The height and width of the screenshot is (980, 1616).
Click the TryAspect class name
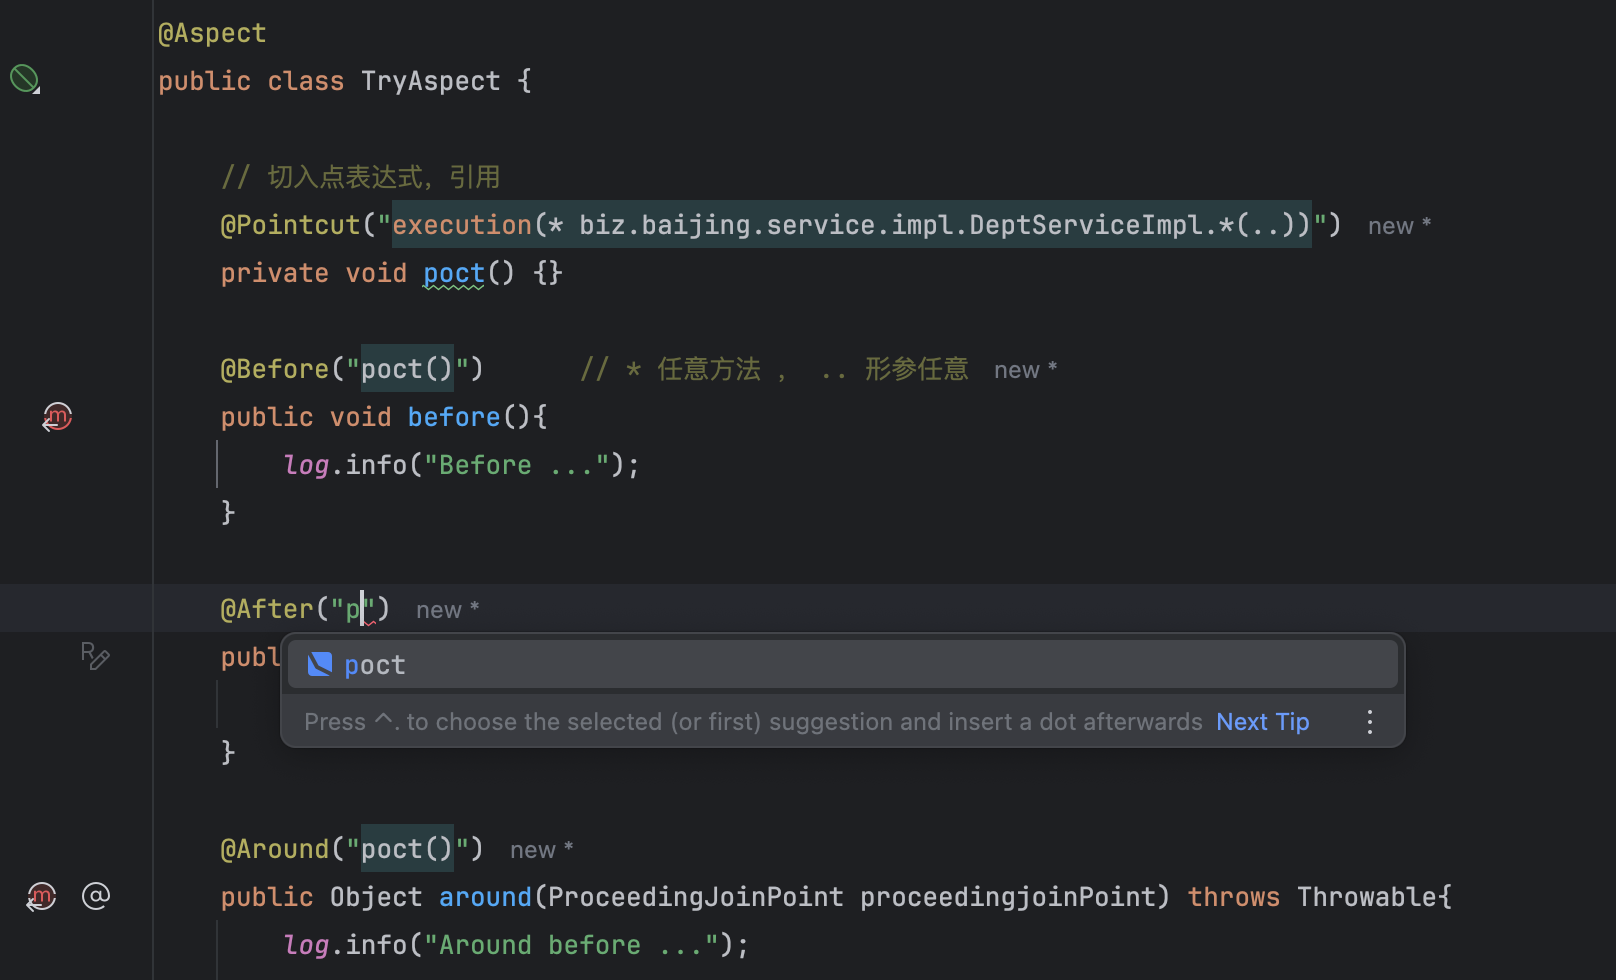point(430,81)
